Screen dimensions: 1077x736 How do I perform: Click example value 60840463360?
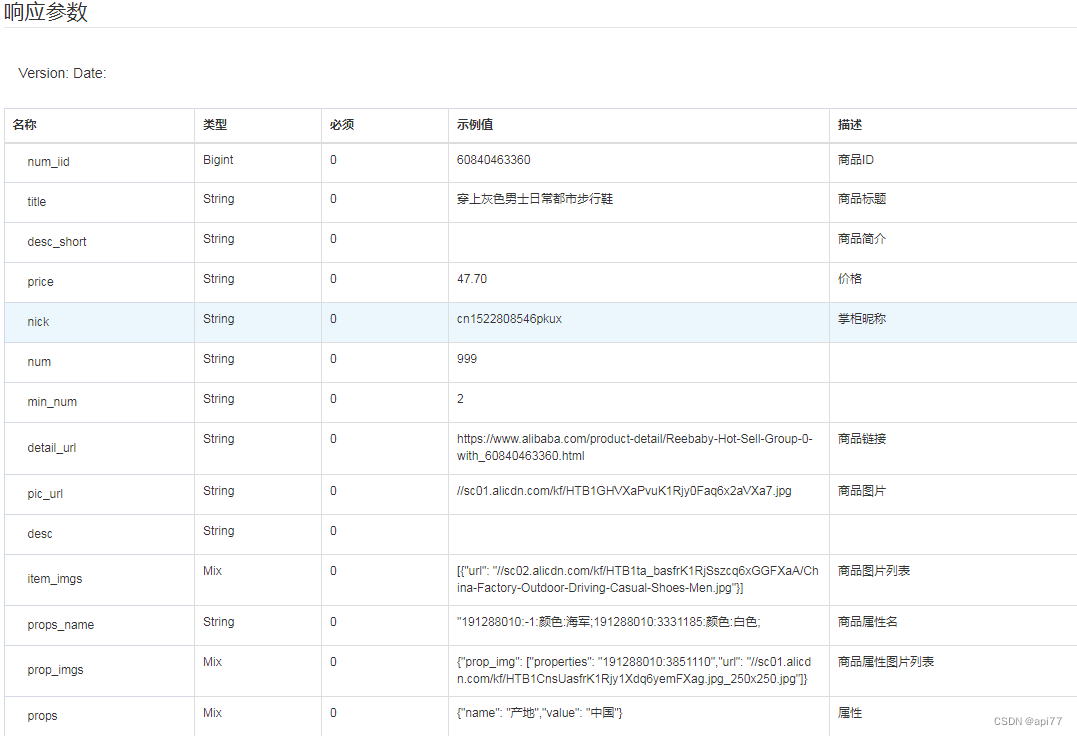pyautogui.click(x=493, y=160)
